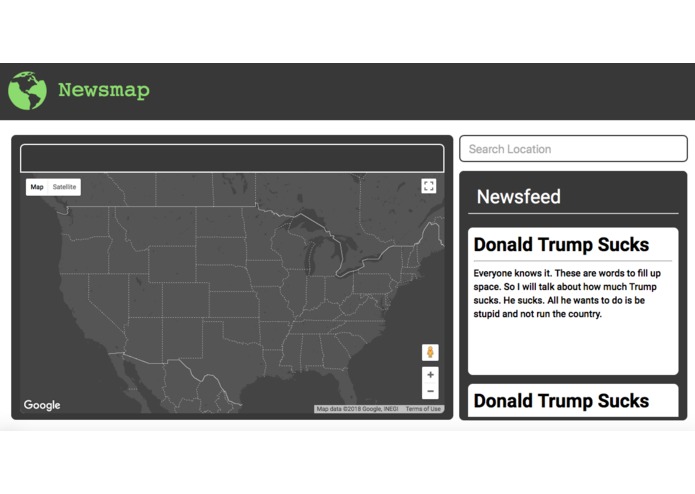This screenshot has height=494, width=695.
Task: Open Terms of Use link
Action: coord(423,409)
